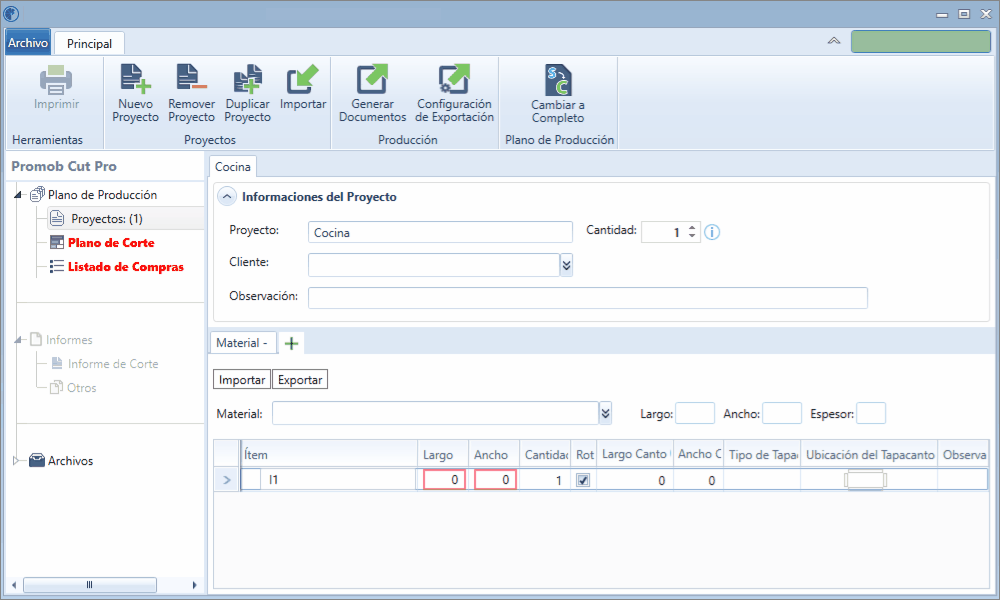Screen dimensions: 1000x600
Task: Toggle the Rot checkbox for item I1
Action: pos(583,480)
